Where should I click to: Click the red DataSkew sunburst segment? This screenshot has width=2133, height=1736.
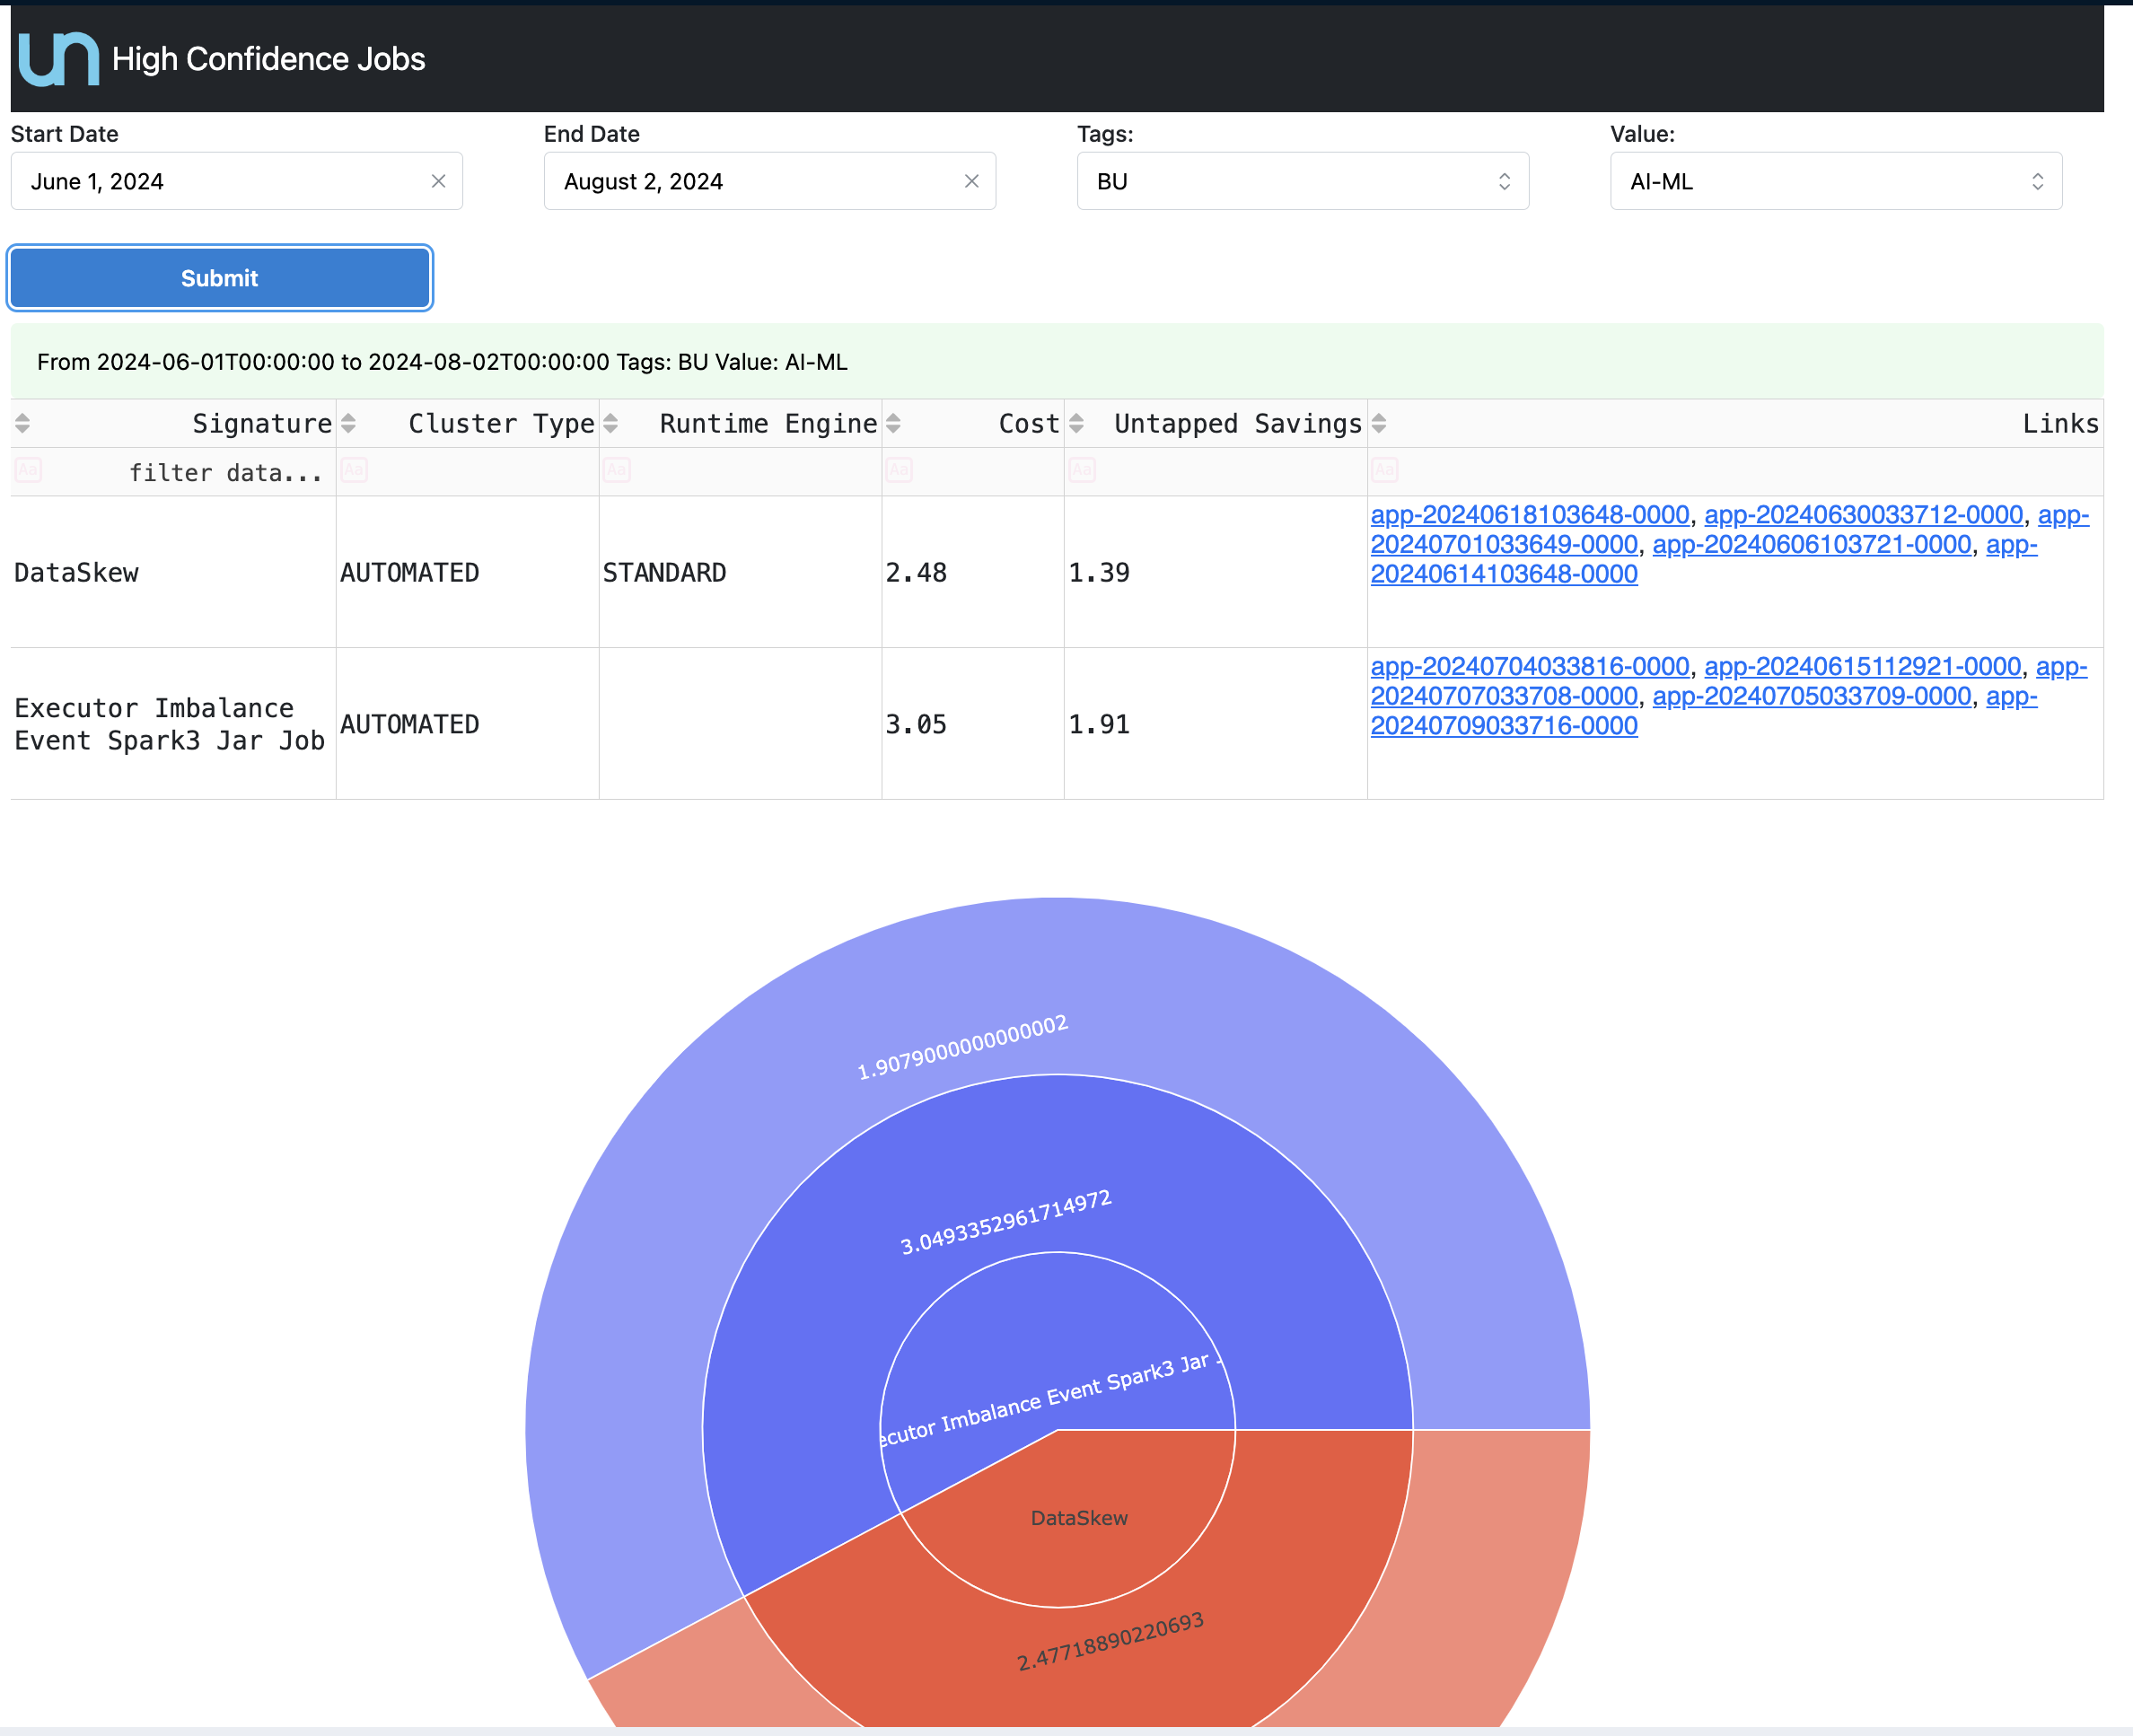click(x=1078, y=1518)
